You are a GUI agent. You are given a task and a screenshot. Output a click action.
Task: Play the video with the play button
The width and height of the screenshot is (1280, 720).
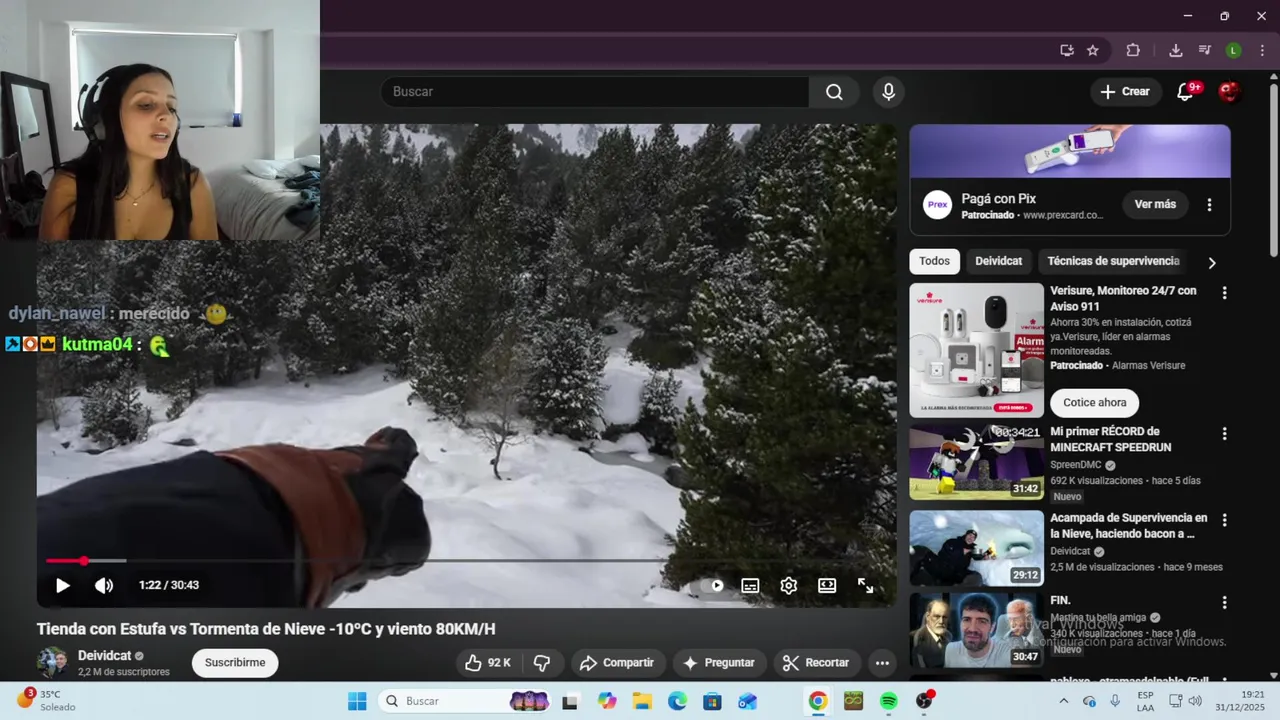[x=62, y=586]
